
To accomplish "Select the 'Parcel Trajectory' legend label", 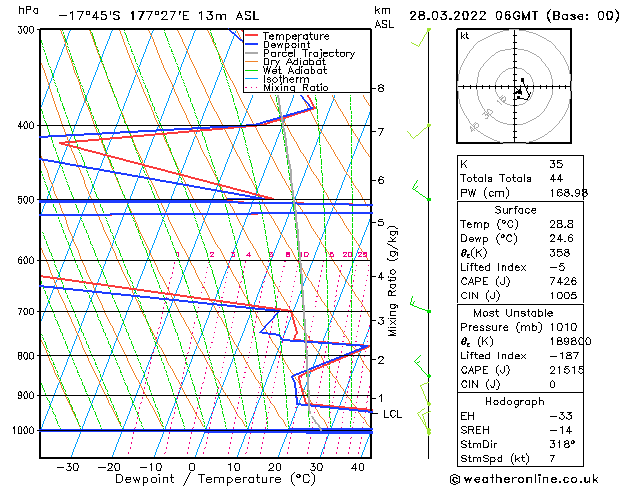I will (x=309, y=53).
